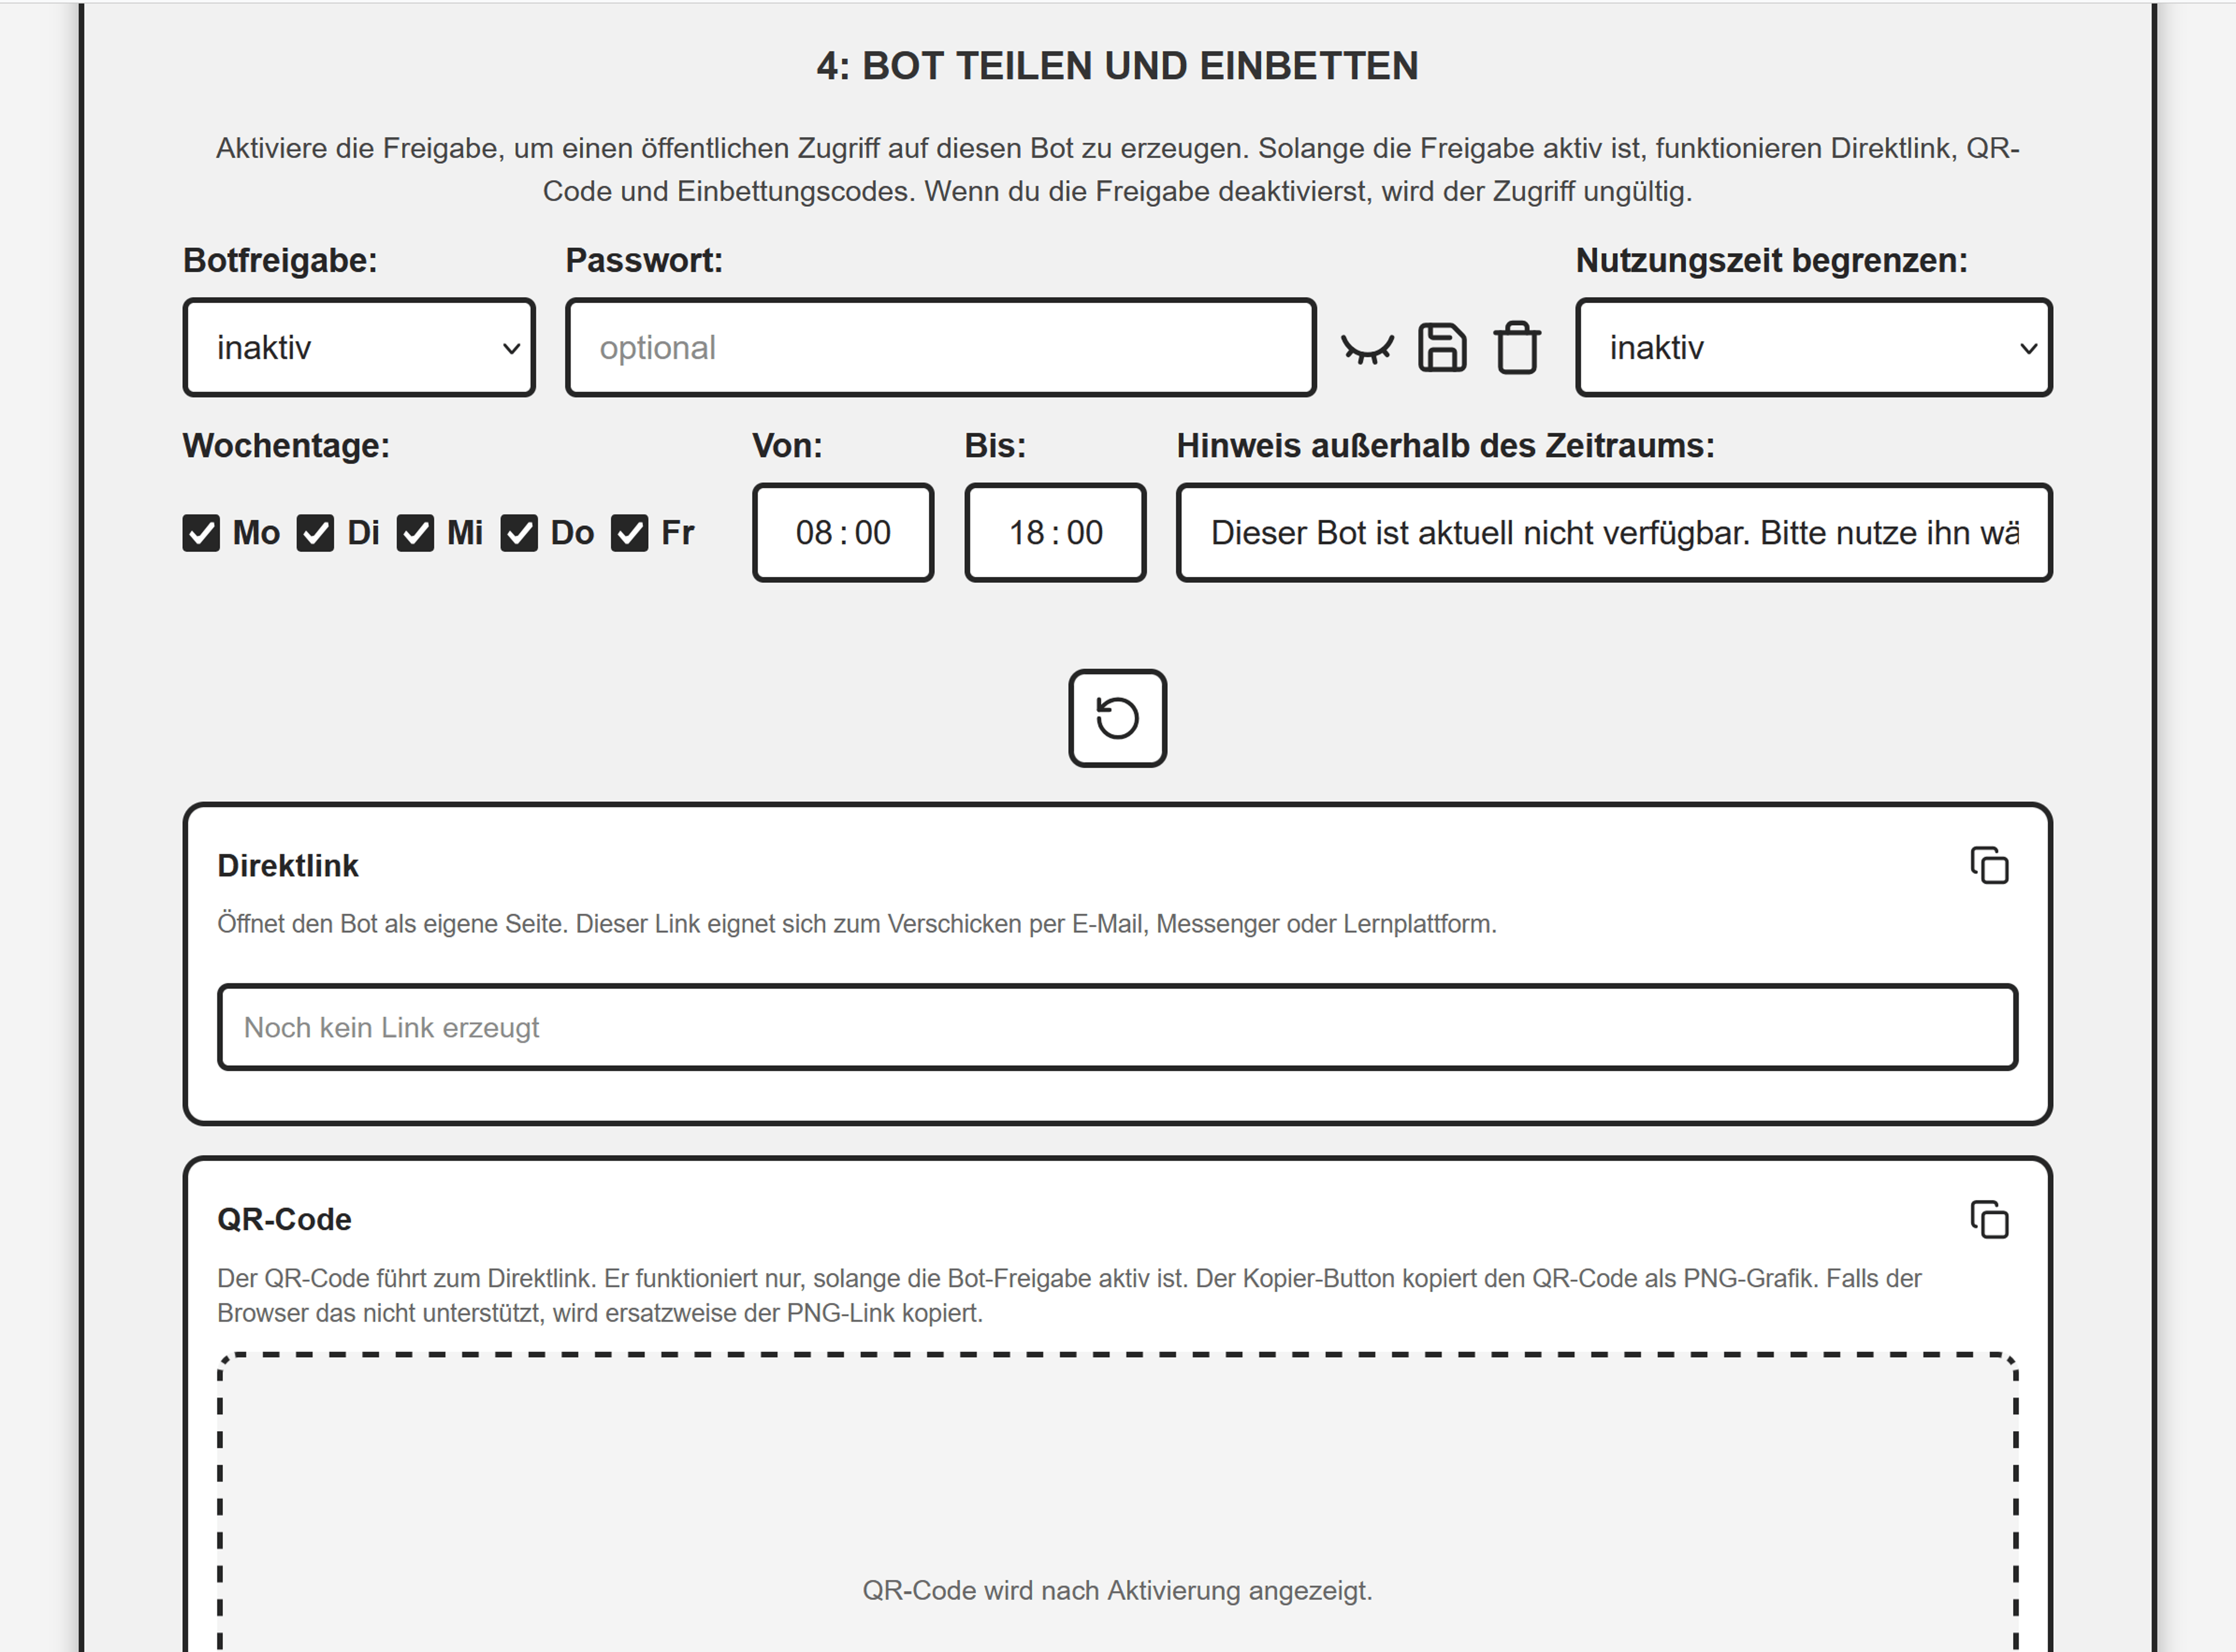Click the 'Wochentage:' label

pos(286,445)
